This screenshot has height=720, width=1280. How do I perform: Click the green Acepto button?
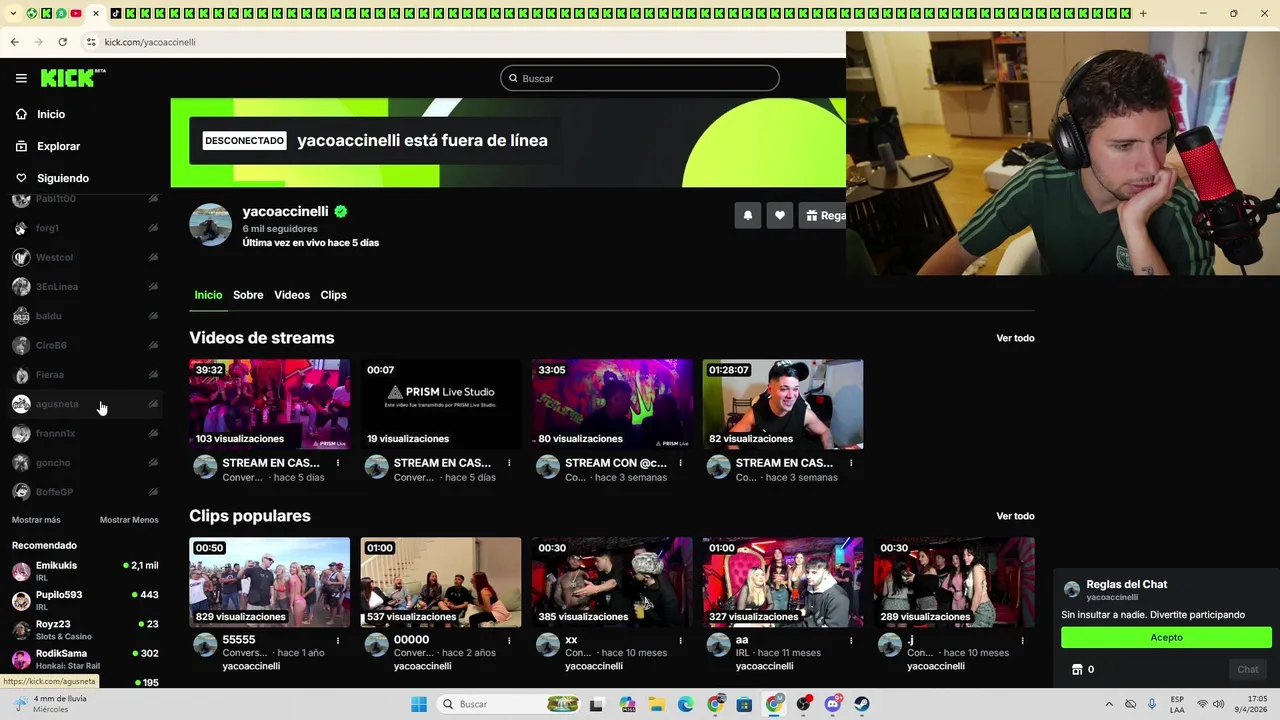(x=1166, y=637)
